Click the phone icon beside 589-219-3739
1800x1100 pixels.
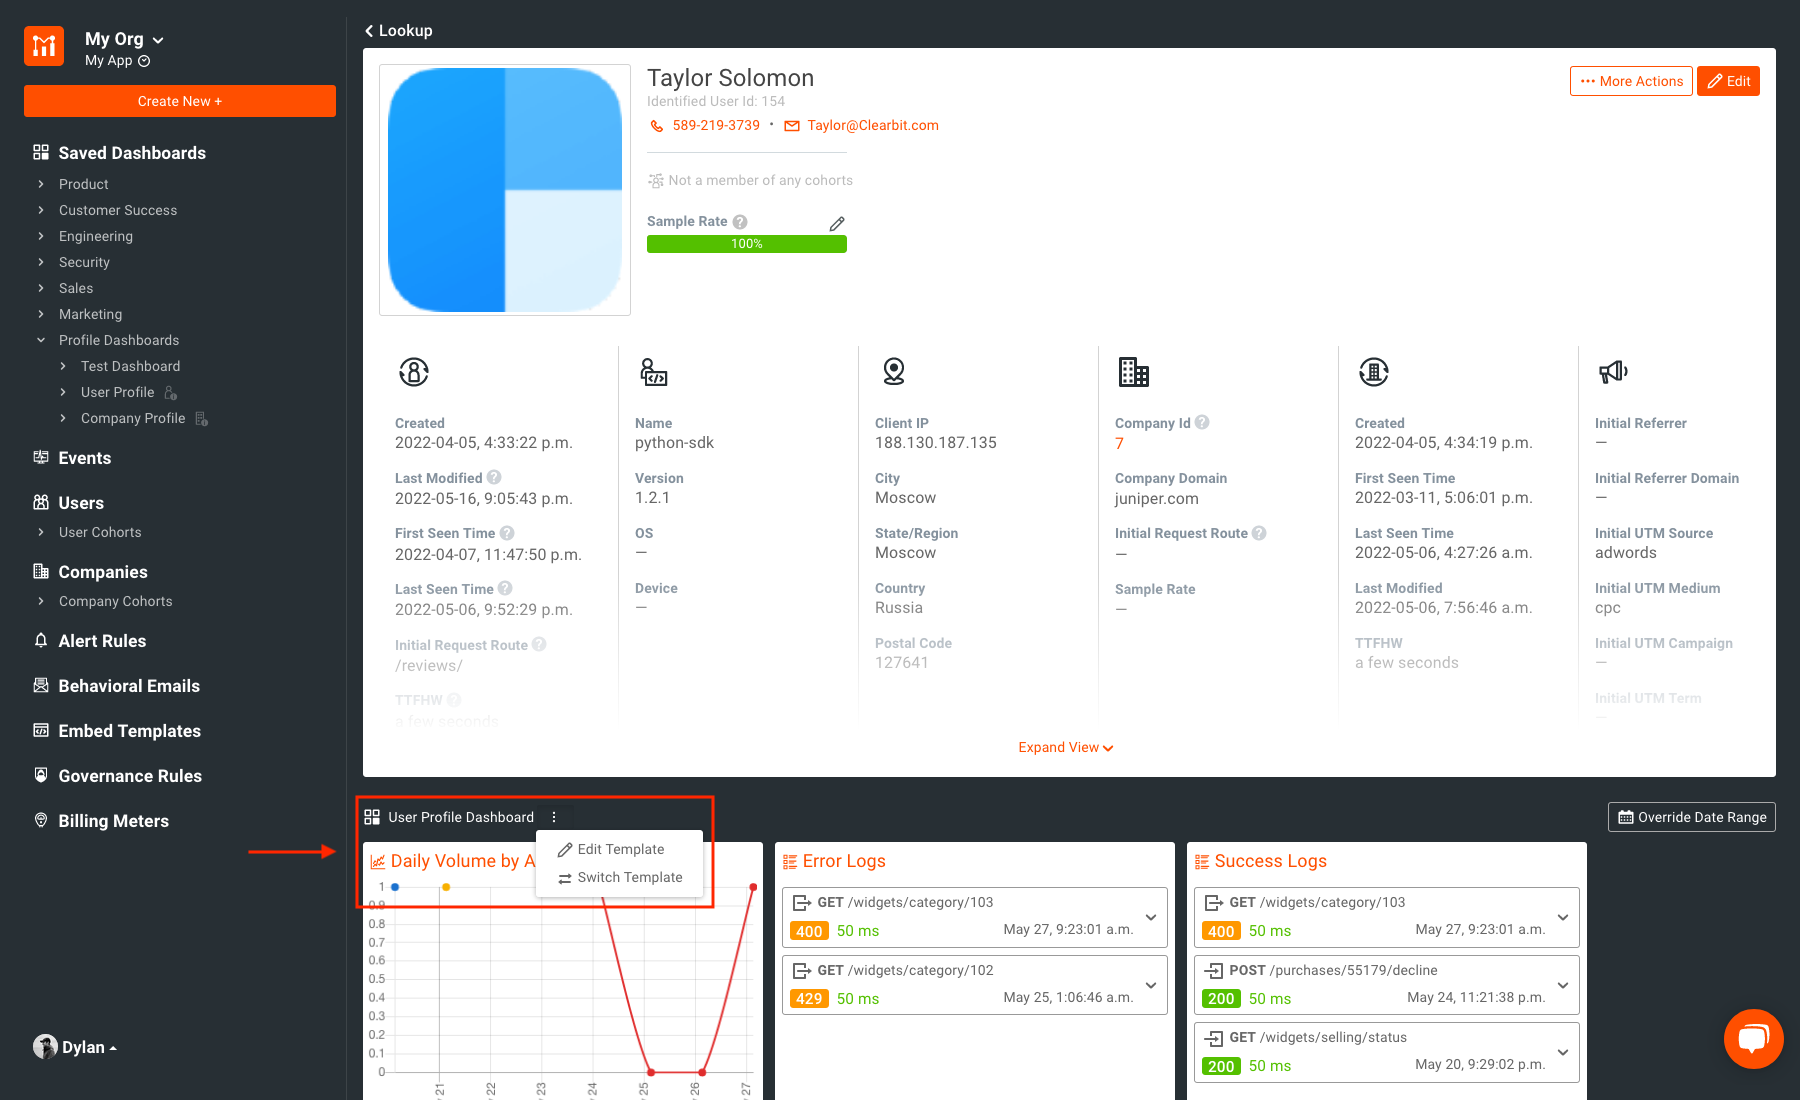tap(657, 125)
